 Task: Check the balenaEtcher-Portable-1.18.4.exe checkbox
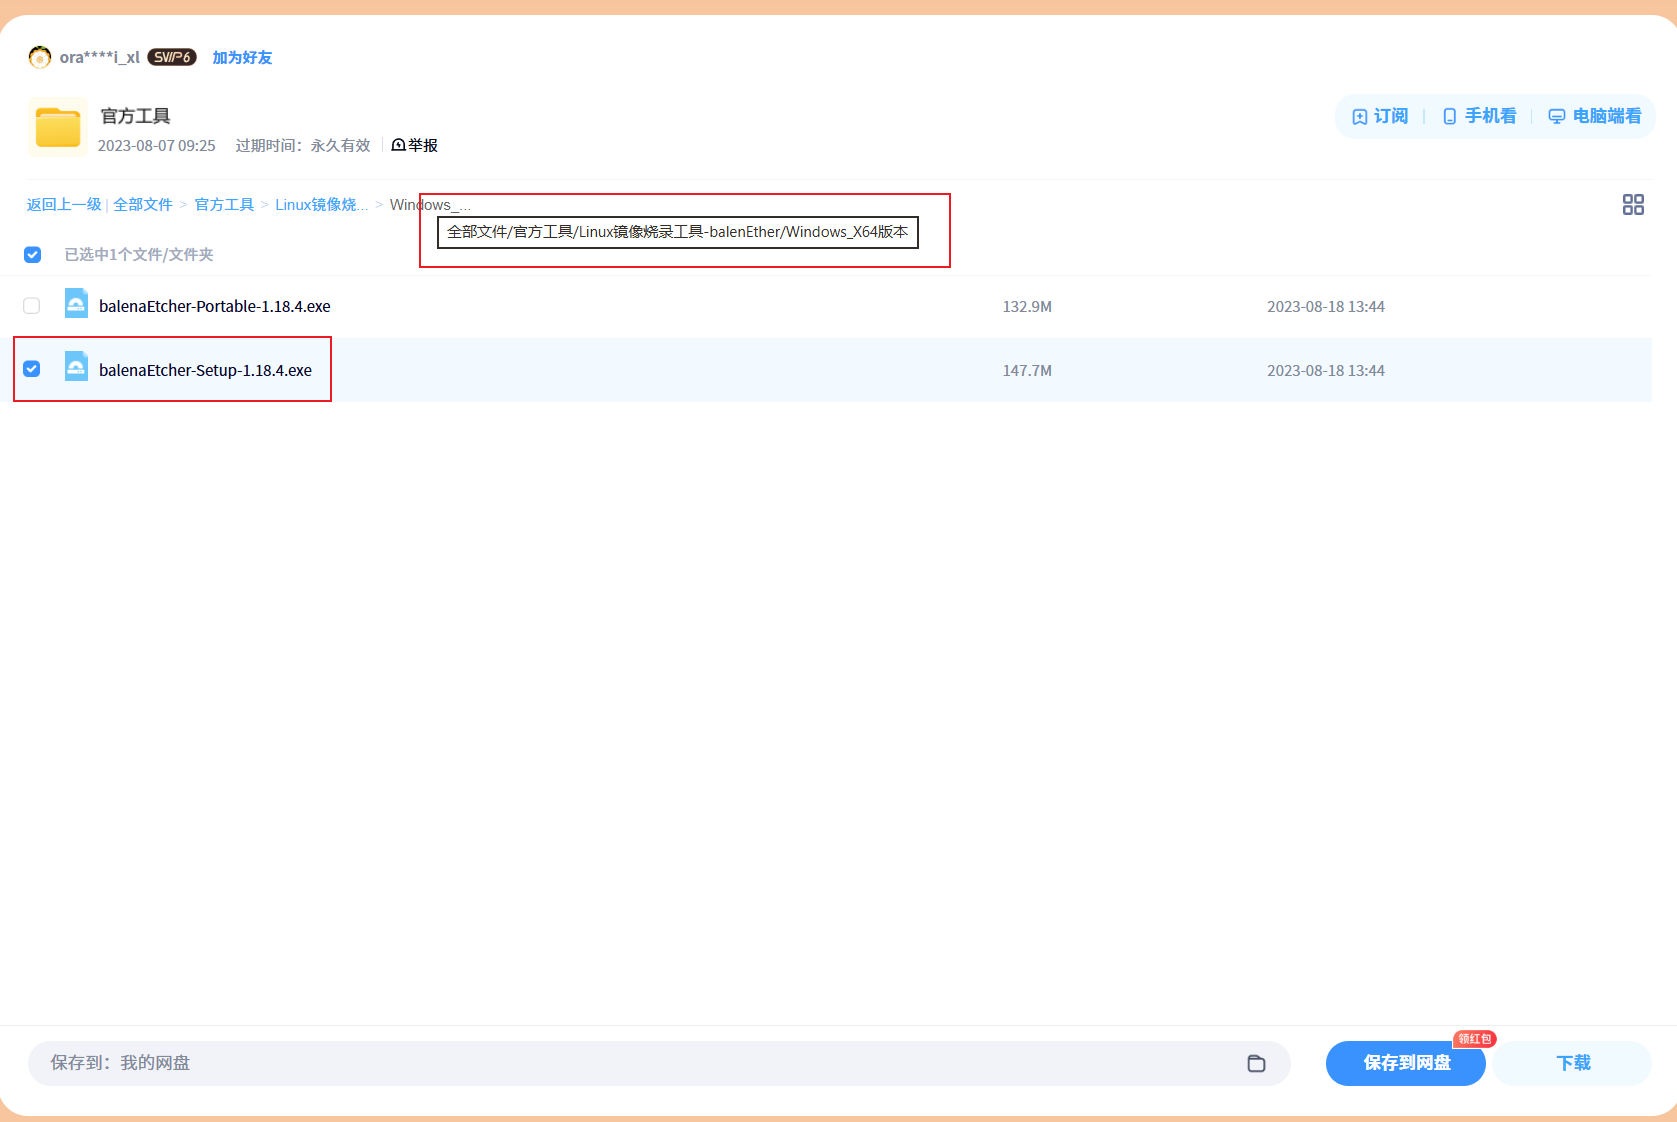(32, 306)
